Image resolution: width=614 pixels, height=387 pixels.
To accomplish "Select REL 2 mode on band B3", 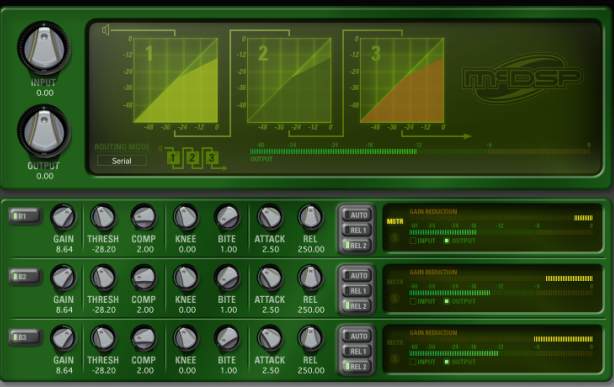I will 356,367.
